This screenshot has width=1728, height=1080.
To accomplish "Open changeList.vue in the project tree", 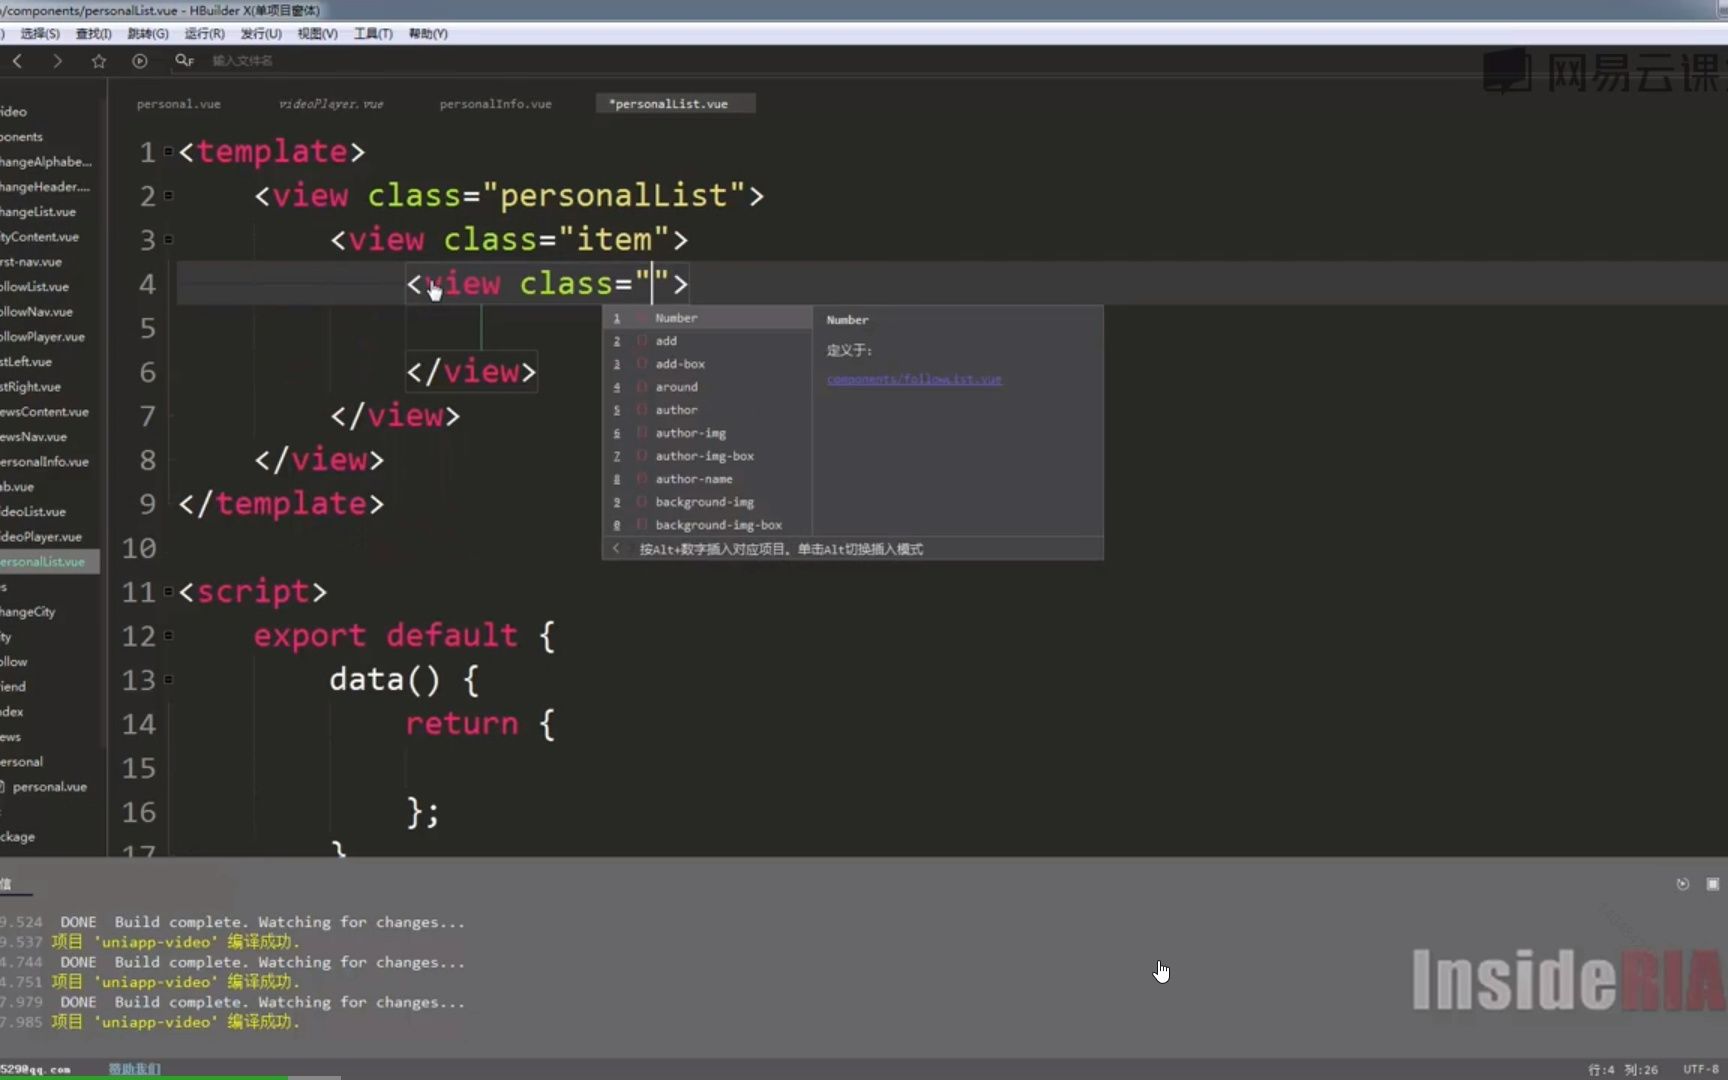I will [38, 212].
